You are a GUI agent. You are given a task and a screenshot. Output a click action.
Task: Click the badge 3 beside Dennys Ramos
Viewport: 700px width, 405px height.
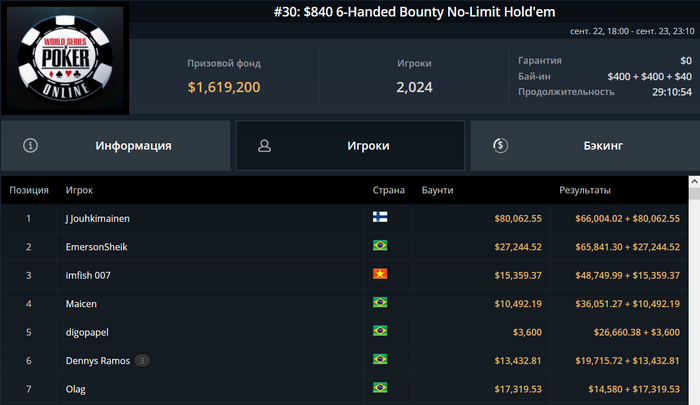pyautogui.click(x=142, y=360)
